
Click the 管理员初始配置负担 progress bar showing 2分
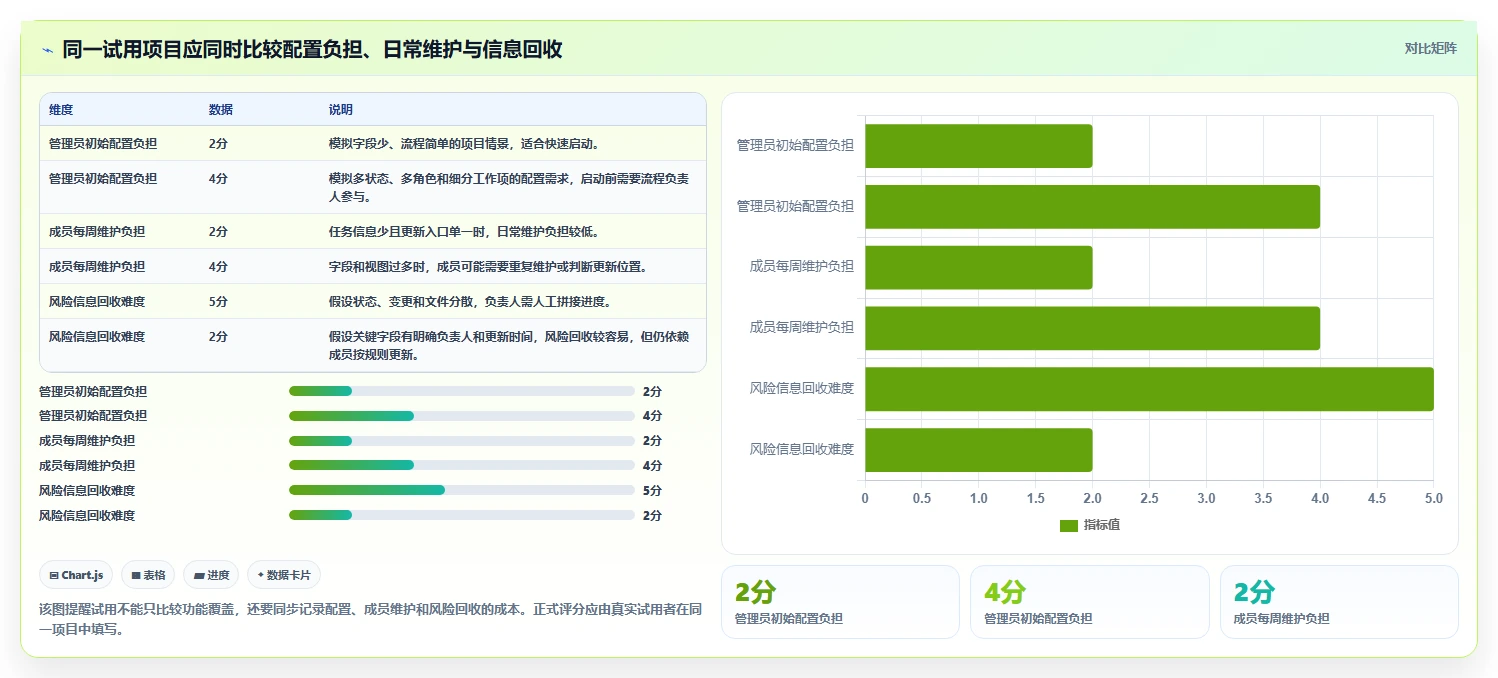462,391
